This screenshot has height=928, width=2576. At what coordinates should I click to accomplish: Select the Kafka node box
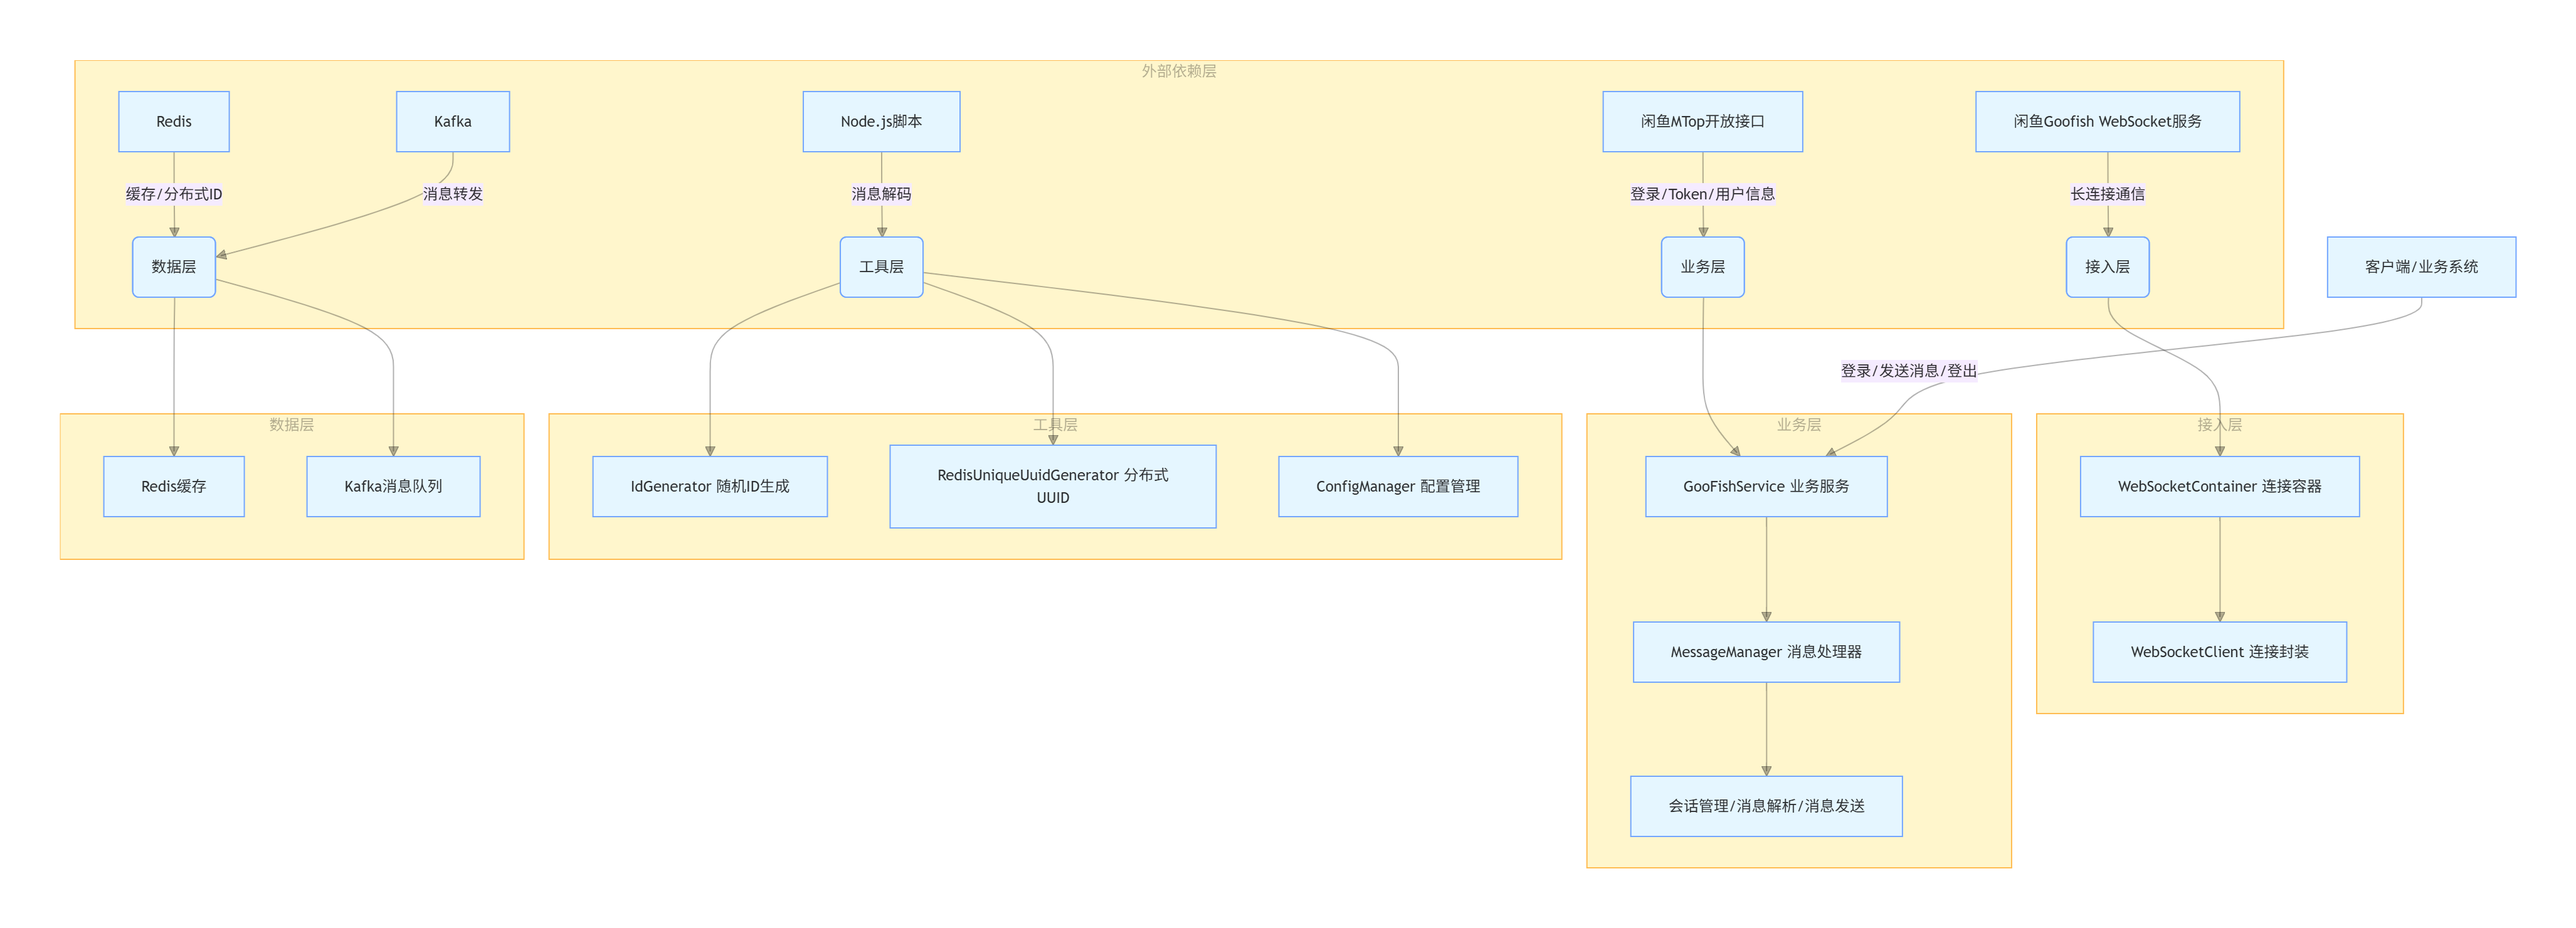(452, 122)
